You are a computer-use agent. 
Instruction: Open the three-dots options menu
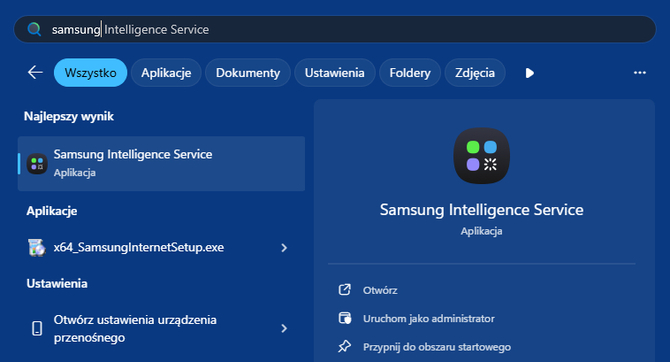(640, 73)
